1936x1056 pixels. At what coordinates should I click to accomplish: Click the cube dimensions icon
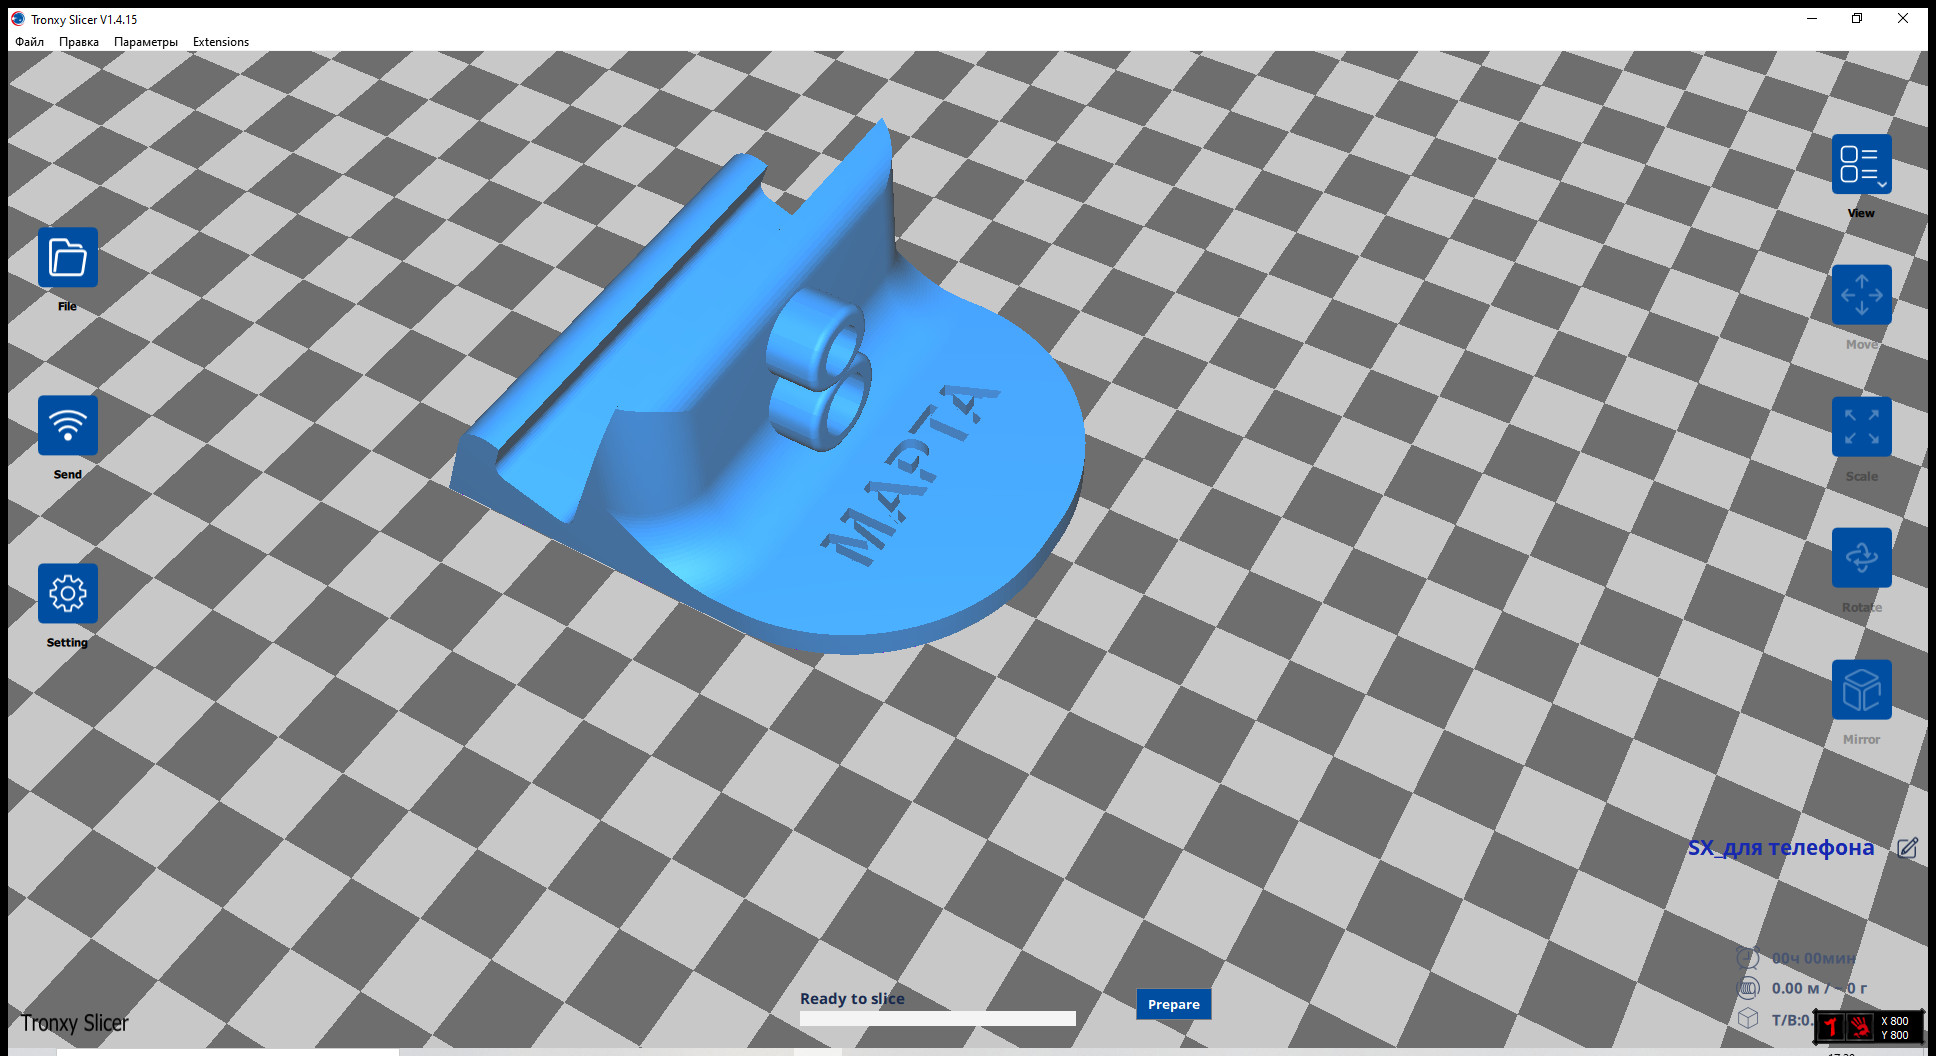[1747, 1018]
